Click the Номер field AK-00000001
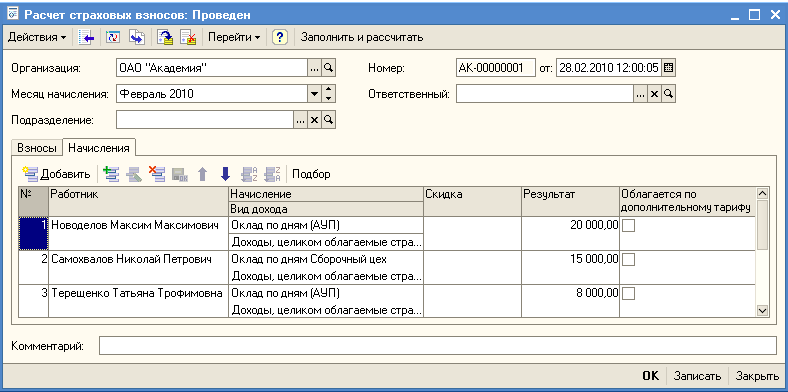Viewport: 788px width, 392px height. pyautogui.click(x=496, y=68)
